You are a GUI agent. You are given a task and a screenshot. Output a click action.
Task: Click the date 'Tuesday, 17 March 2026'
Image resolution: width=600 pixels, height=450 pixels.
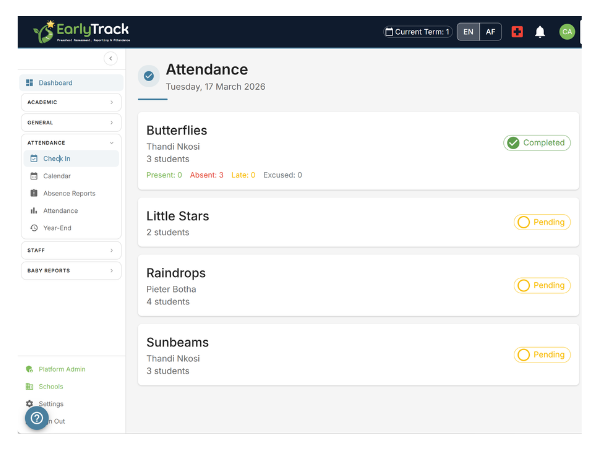point(215,87)
